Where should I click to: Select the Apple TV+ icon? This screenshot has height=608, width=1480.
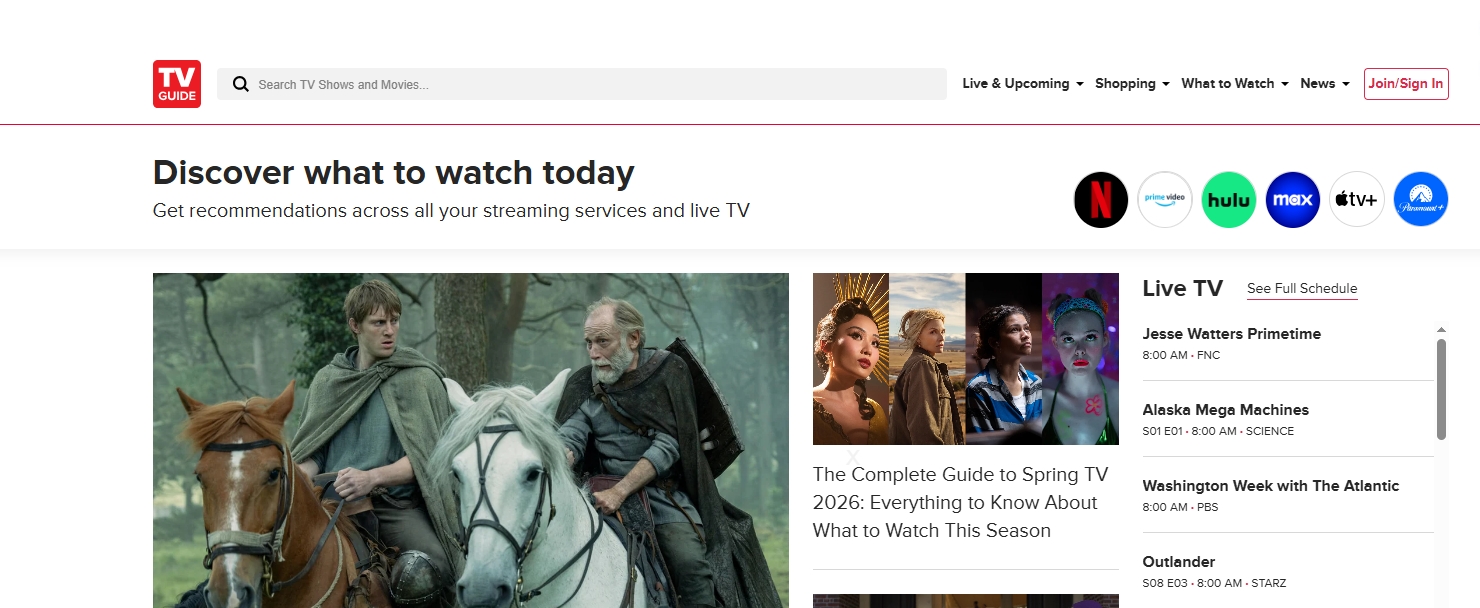coord(1357,200)
